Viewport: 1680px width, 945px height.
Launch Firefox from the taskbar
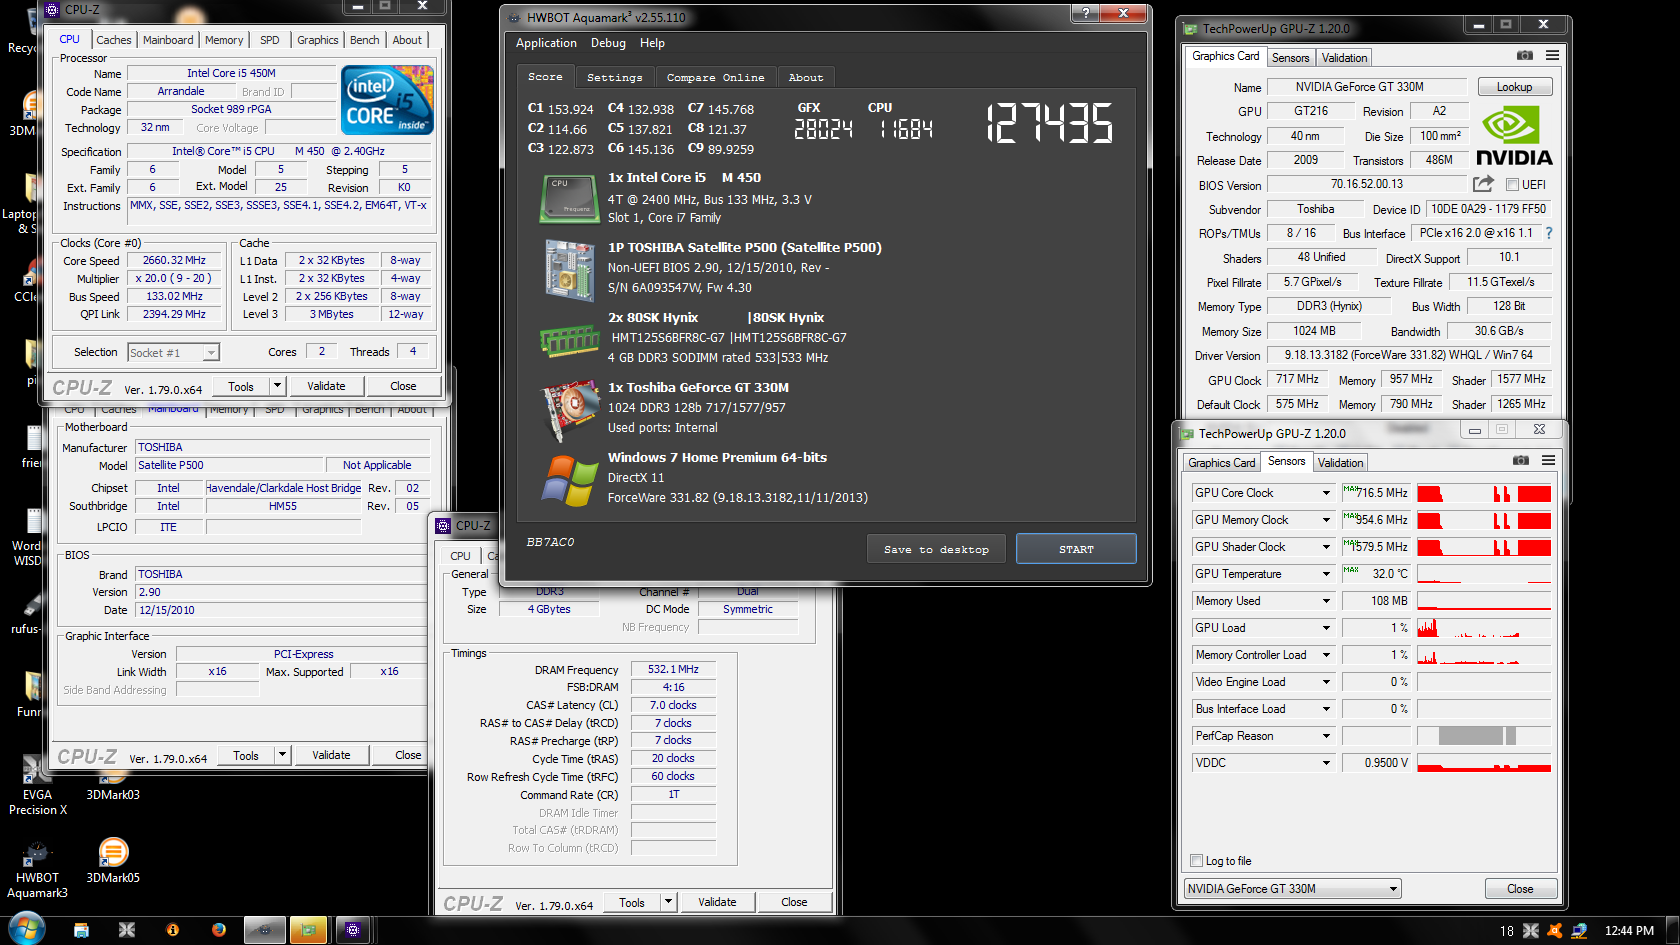click(x=219, y=930)
